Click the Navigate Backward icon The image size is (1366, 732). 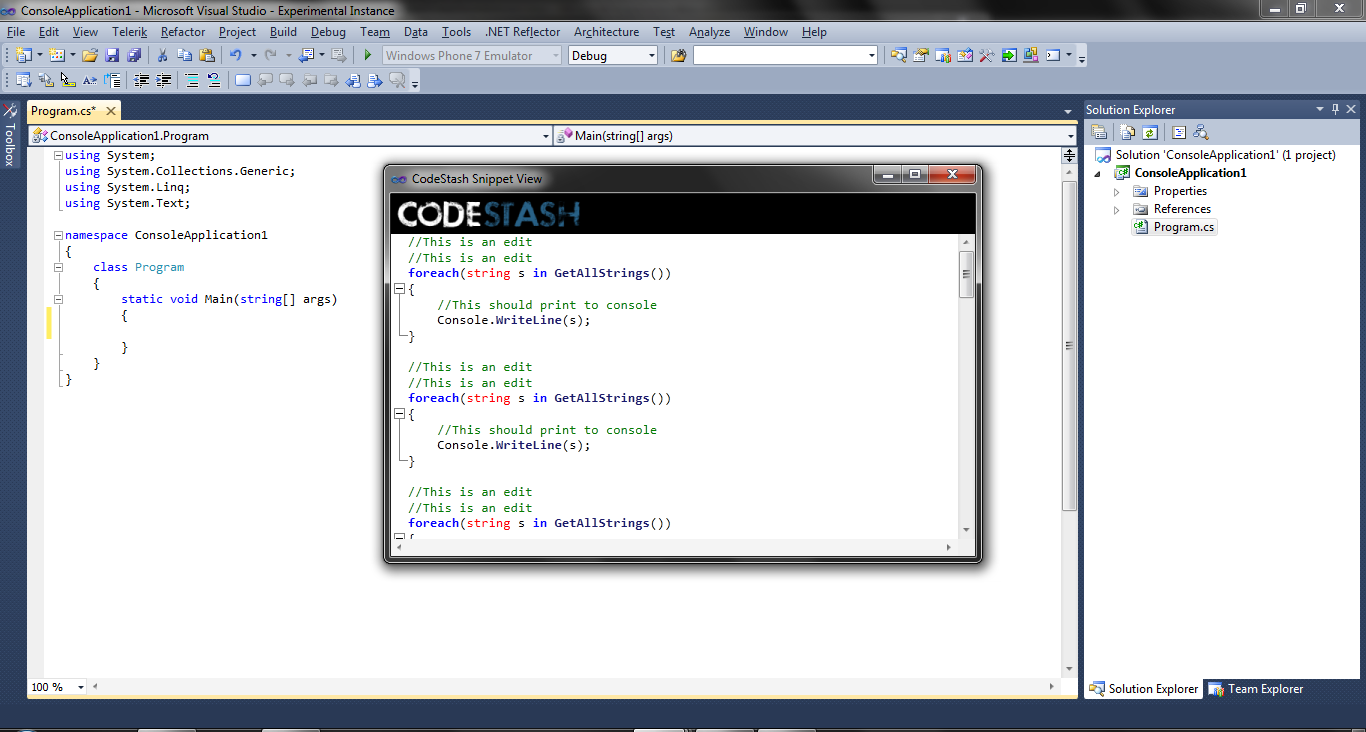(305, 56)
